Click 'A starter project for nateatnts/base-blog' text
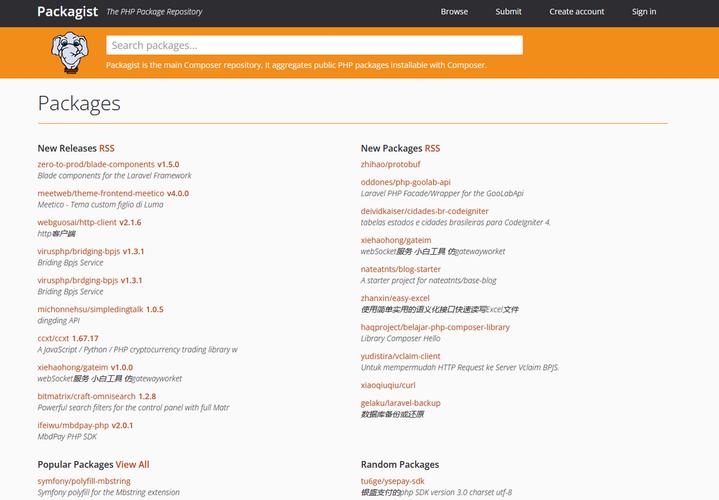 [x=428, y=280]
